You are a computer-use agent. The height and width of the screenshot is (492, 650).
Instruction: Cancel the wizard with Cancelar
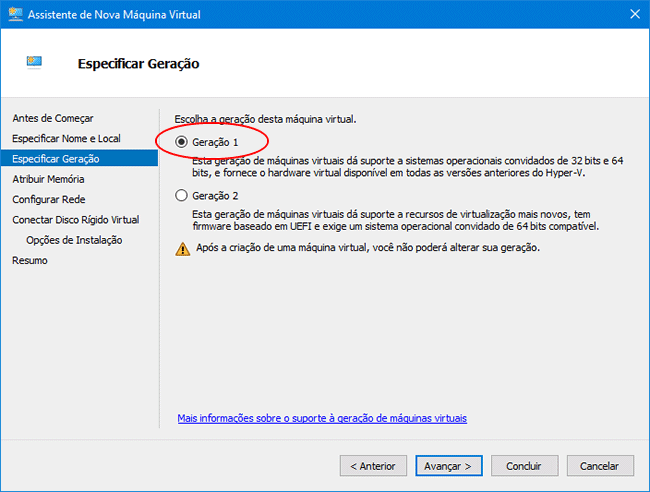tap(600, 466)
